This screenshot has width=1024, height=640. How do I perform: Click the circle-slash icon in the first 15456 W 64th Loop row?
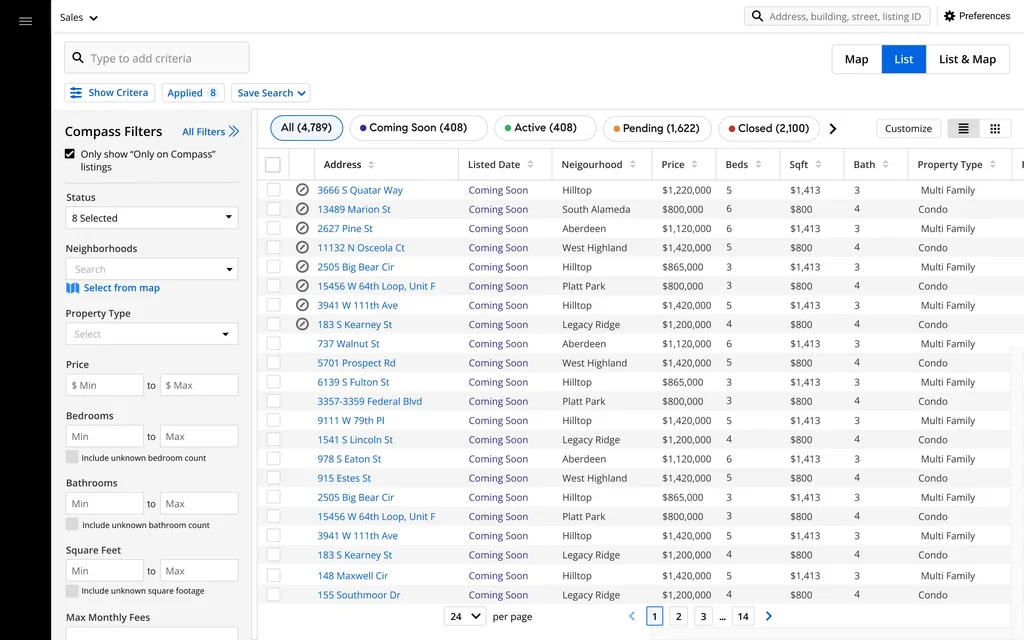point(302,285)
